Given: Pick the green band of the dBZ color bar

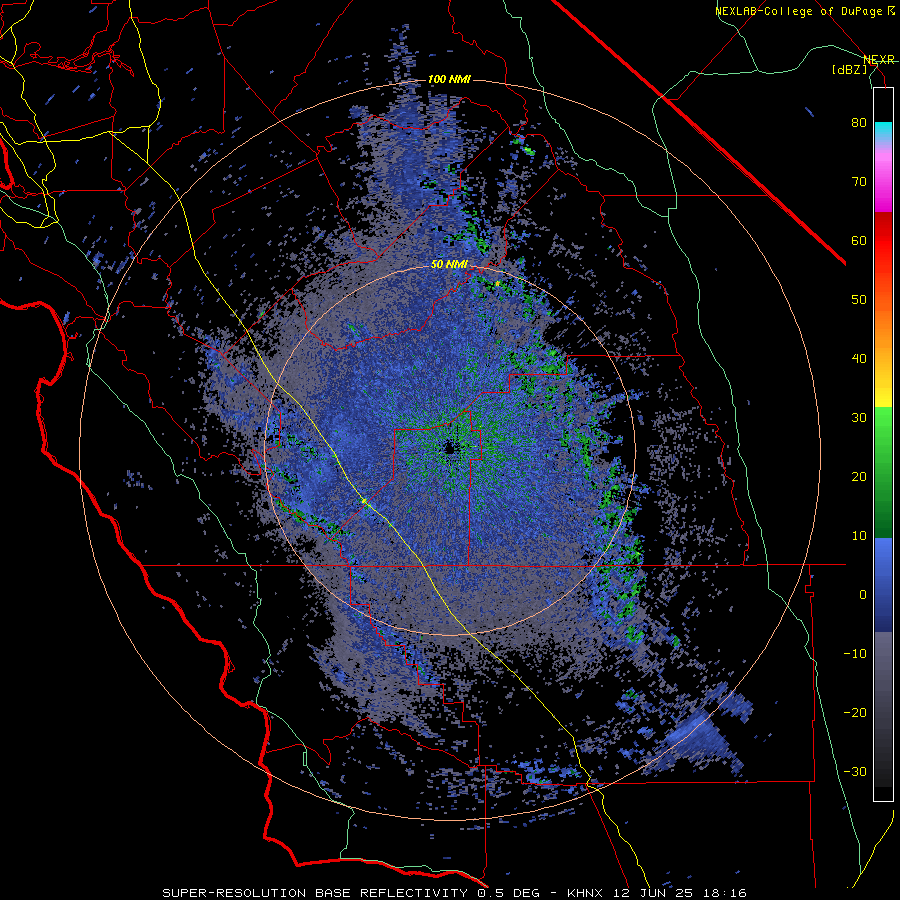Looking at the screenshot, I should 883,472.
